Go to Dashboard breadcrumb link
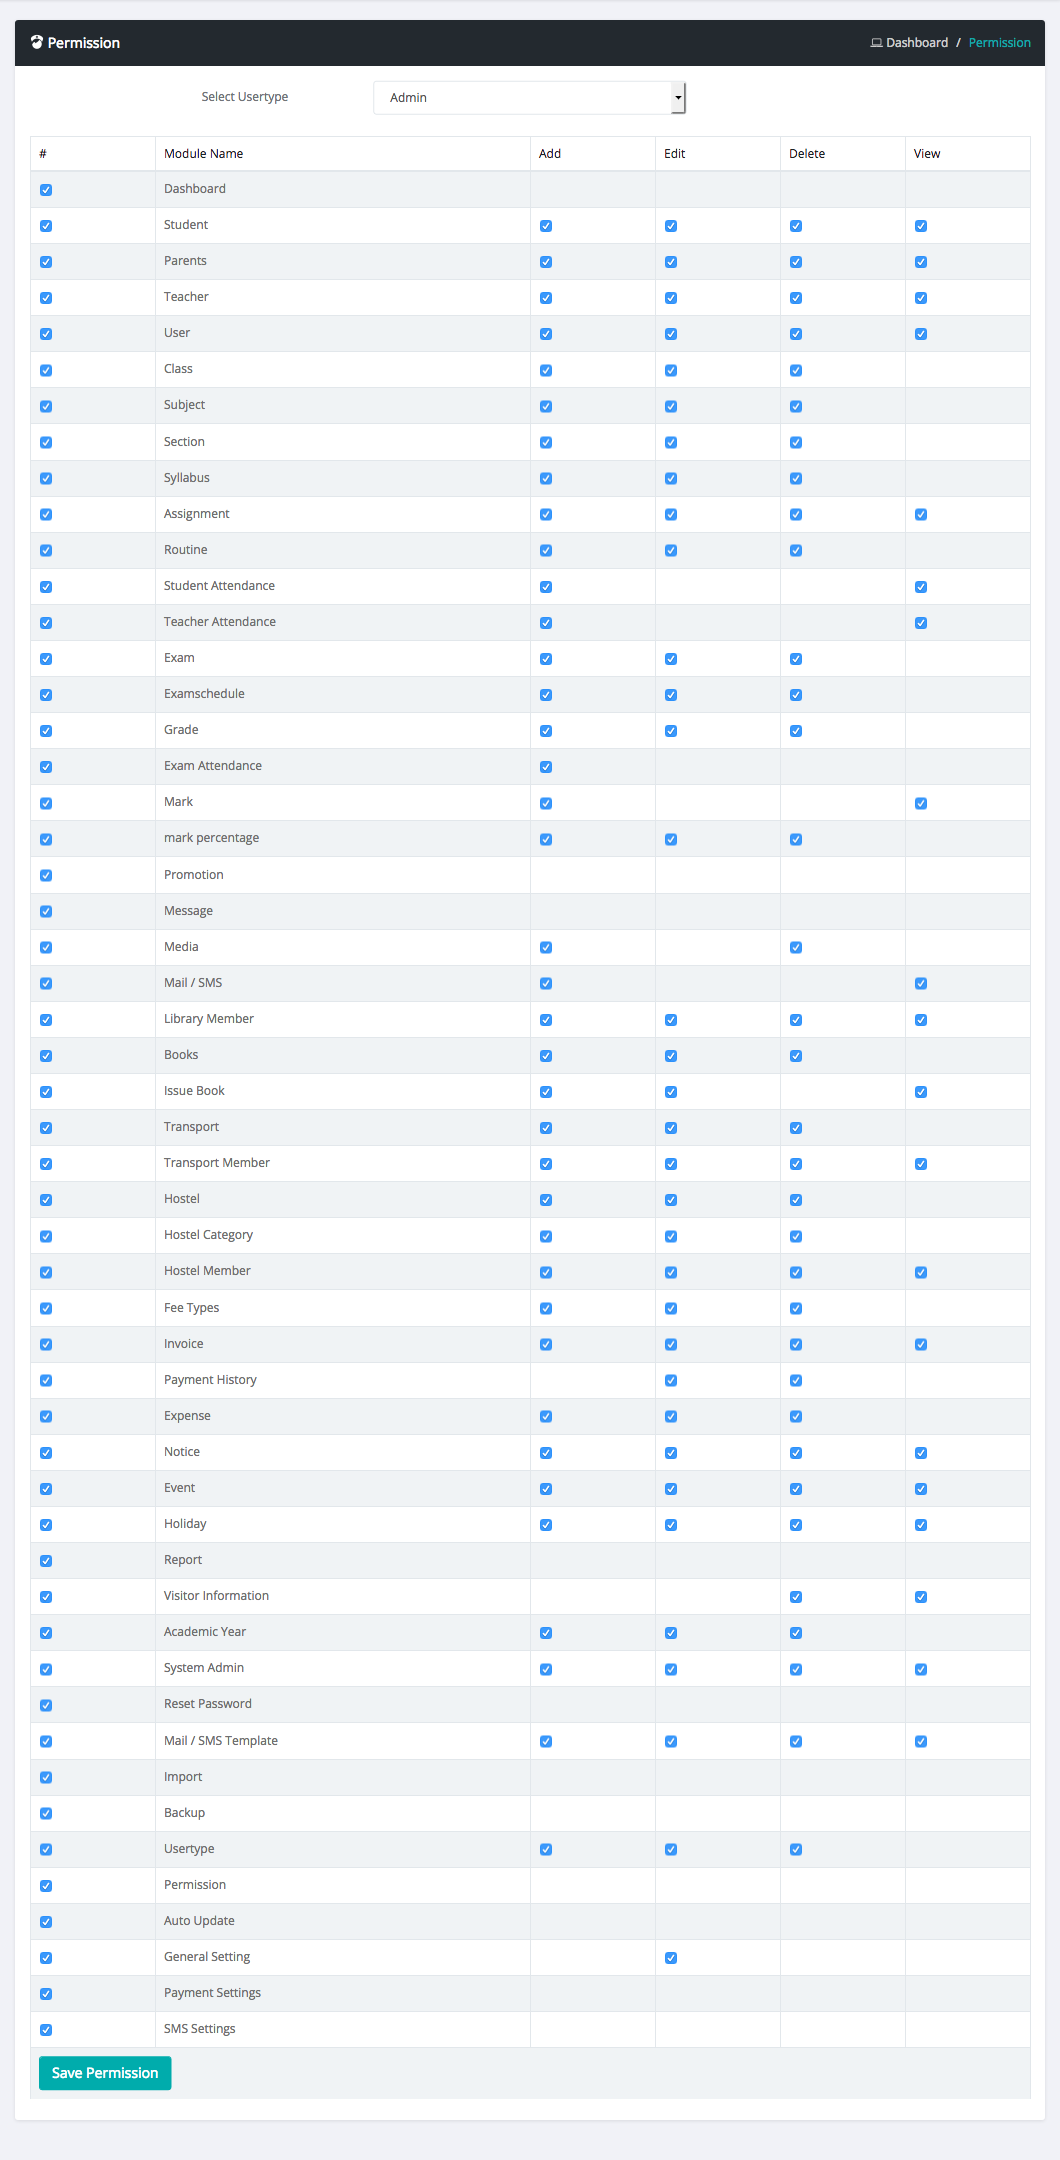The image size is (1060, 2160). click(916, 43)
